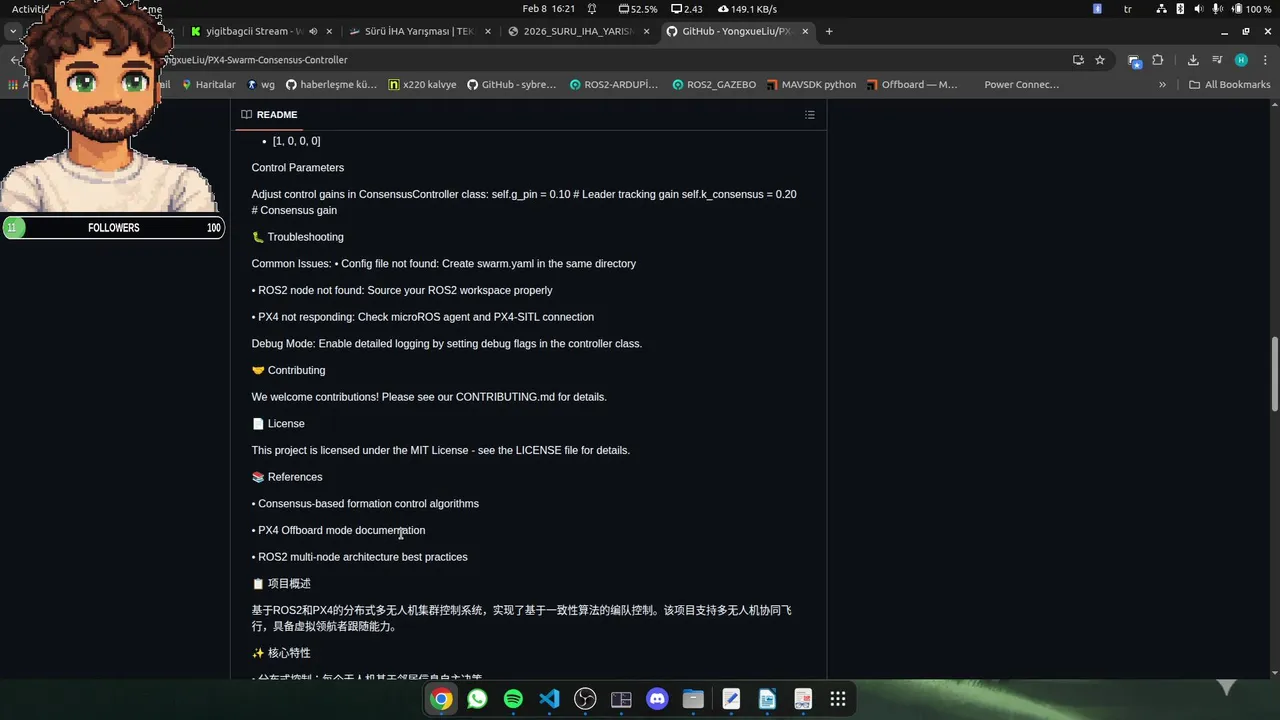1280x720 pixels.
Task: Open the Files manager from the dock
Action: [x=693, y=699]
